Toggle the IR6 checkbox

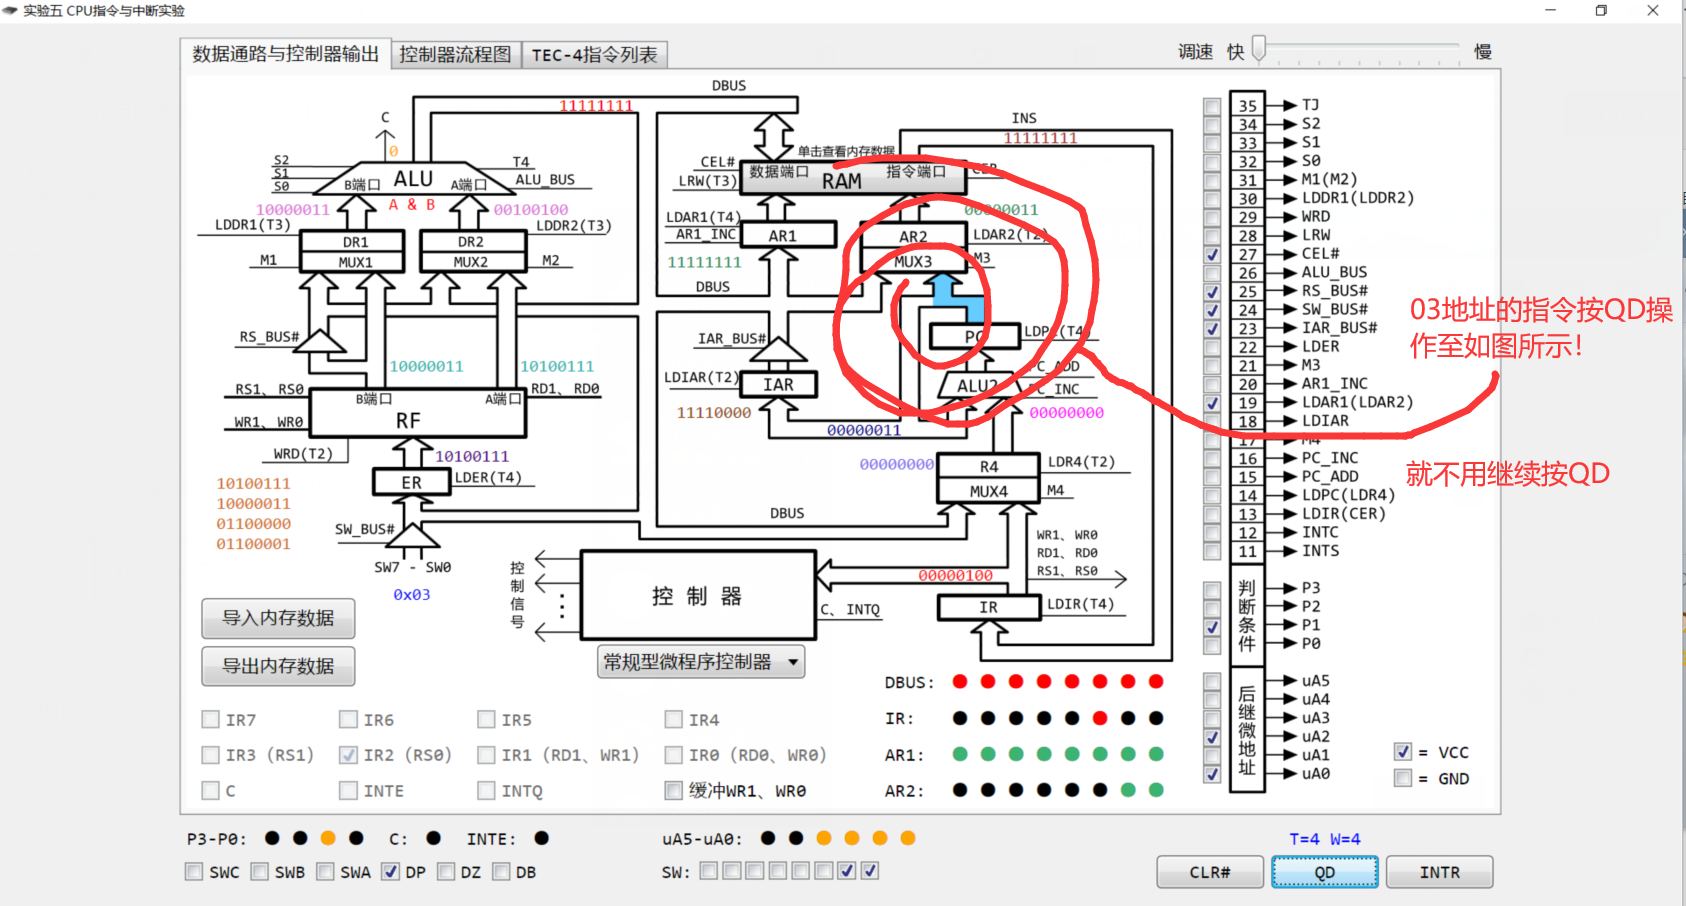349,719
